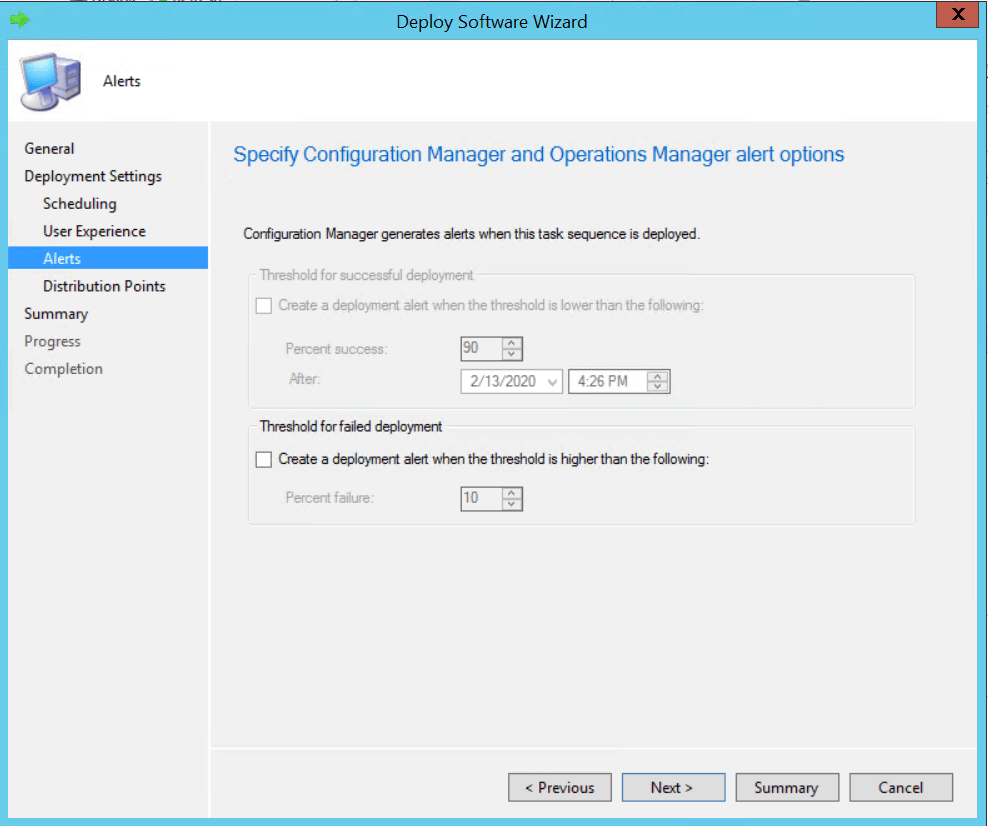Decrease Percent success with down arrow
The image size is (988, 826).
click(x=512, y=354)
